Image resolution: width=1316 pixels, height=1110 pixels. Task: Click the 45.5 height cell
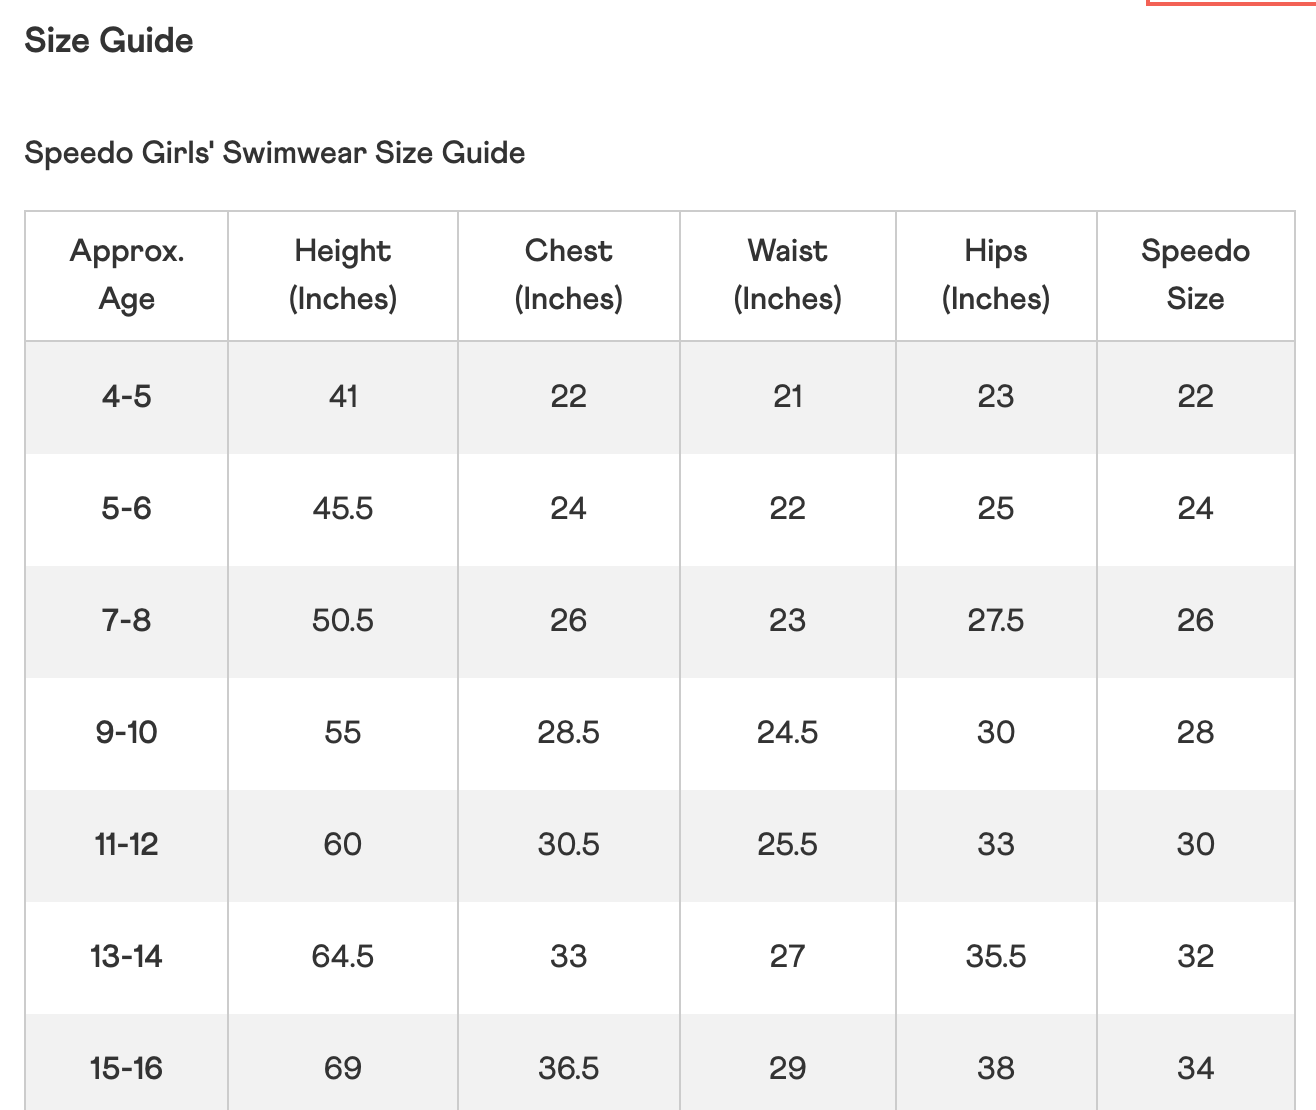(x=343, y=509)
